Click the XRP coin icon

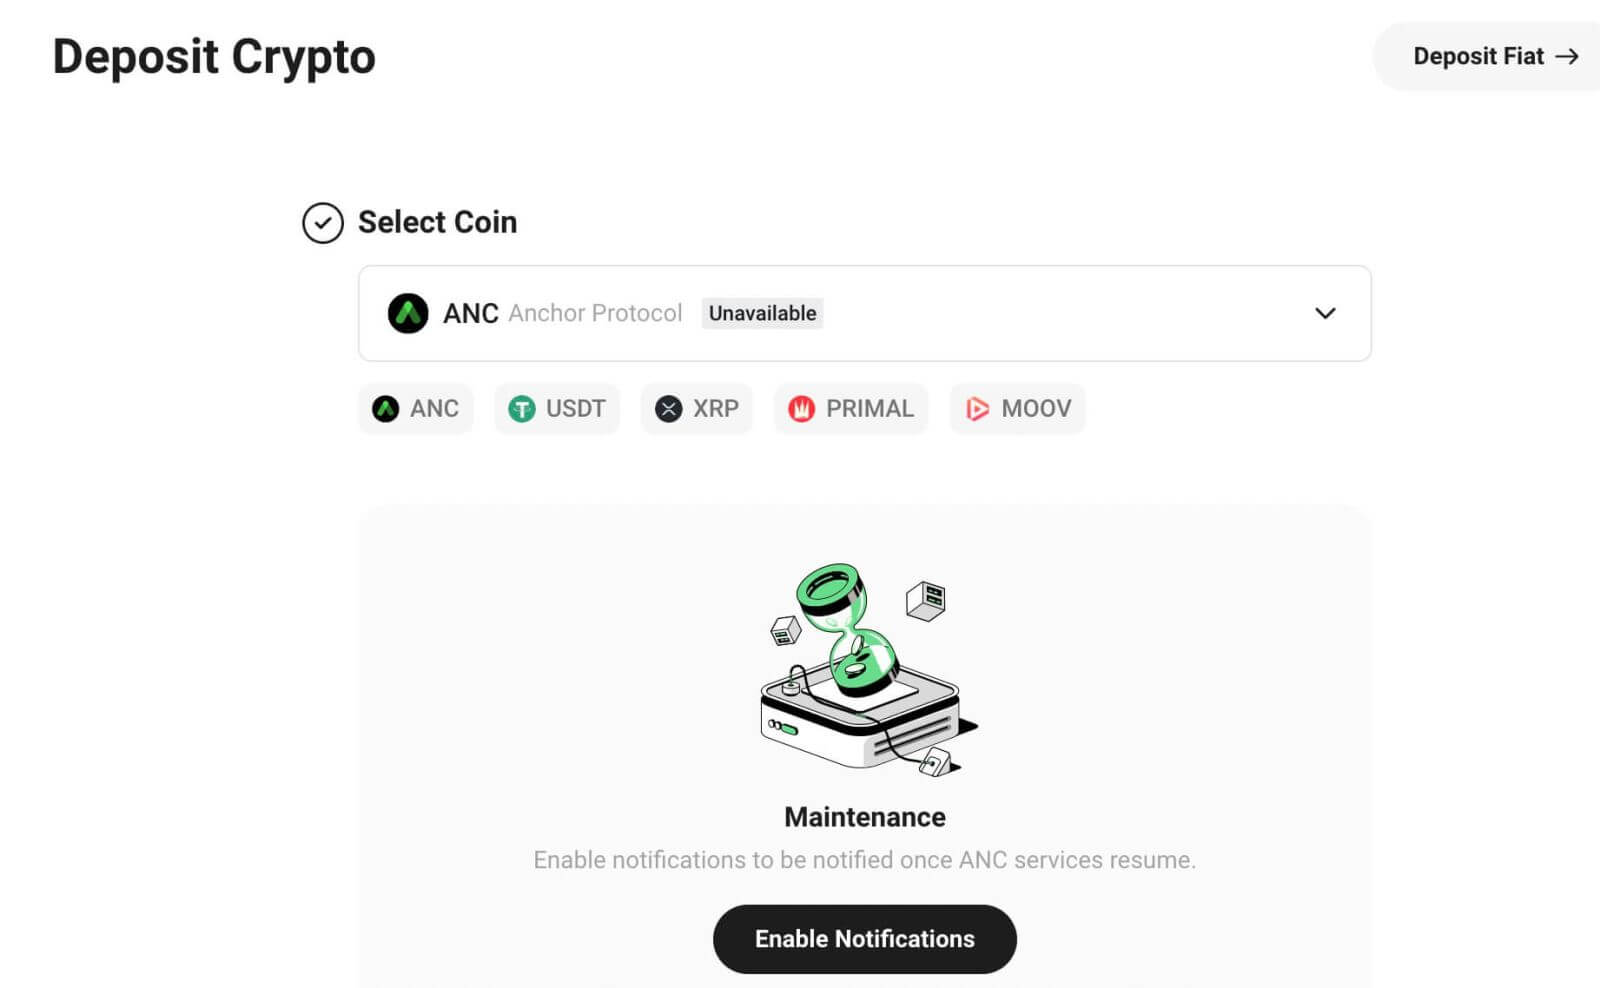(x=668, y=408)
